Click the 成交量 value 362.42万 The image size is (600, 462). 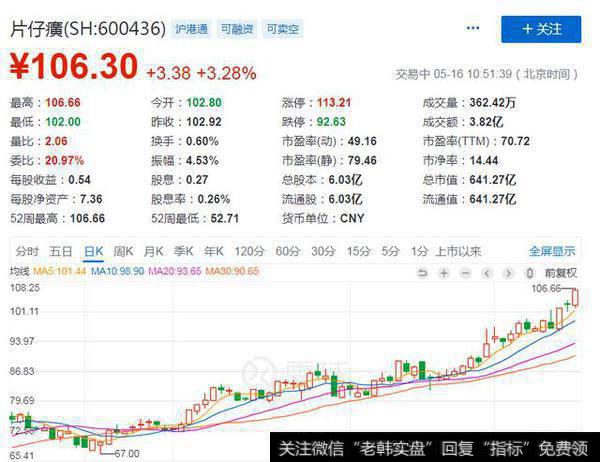[x=493, y=103]
